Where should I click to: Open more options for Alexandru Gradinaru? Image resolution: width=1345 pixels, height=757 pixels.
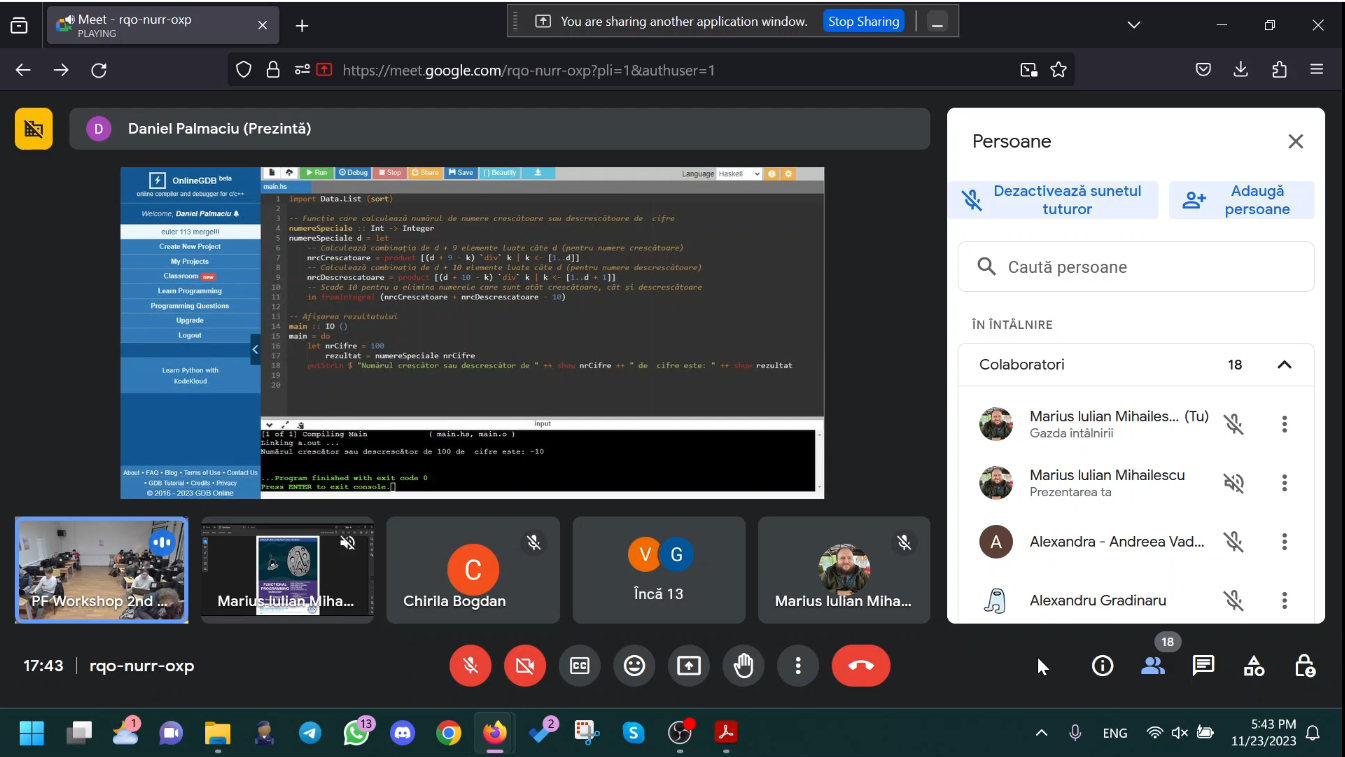pyautogui.click(x=1284, y=601)
